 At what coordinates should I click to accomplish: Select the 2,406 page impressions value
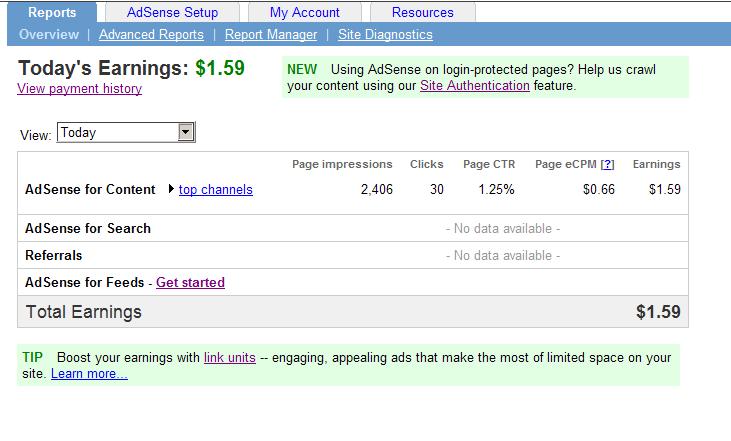coord(377,189)
